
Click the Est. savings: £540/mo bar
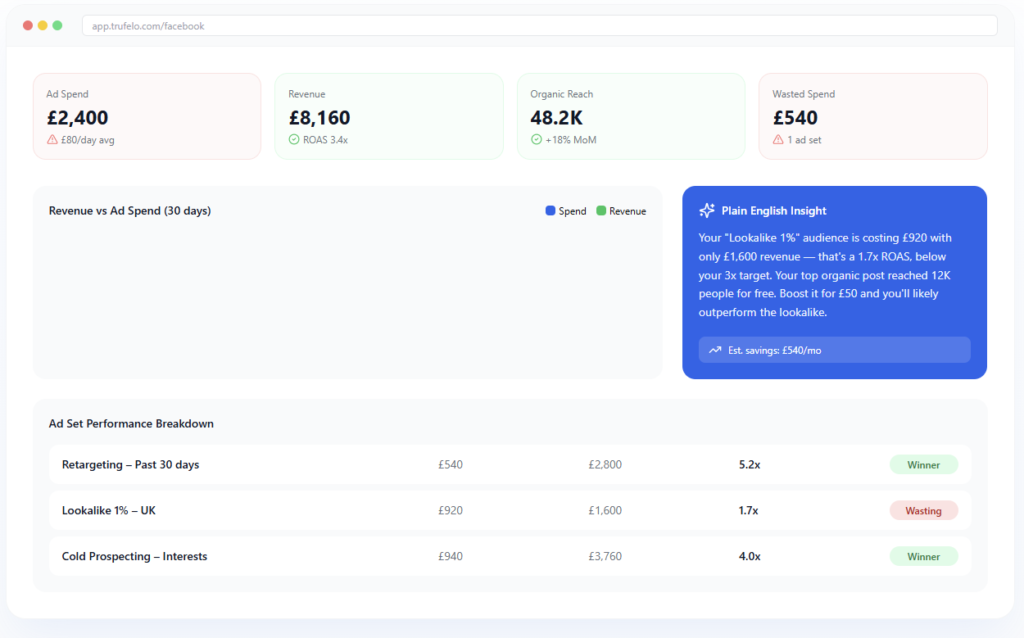coord(834,350)
